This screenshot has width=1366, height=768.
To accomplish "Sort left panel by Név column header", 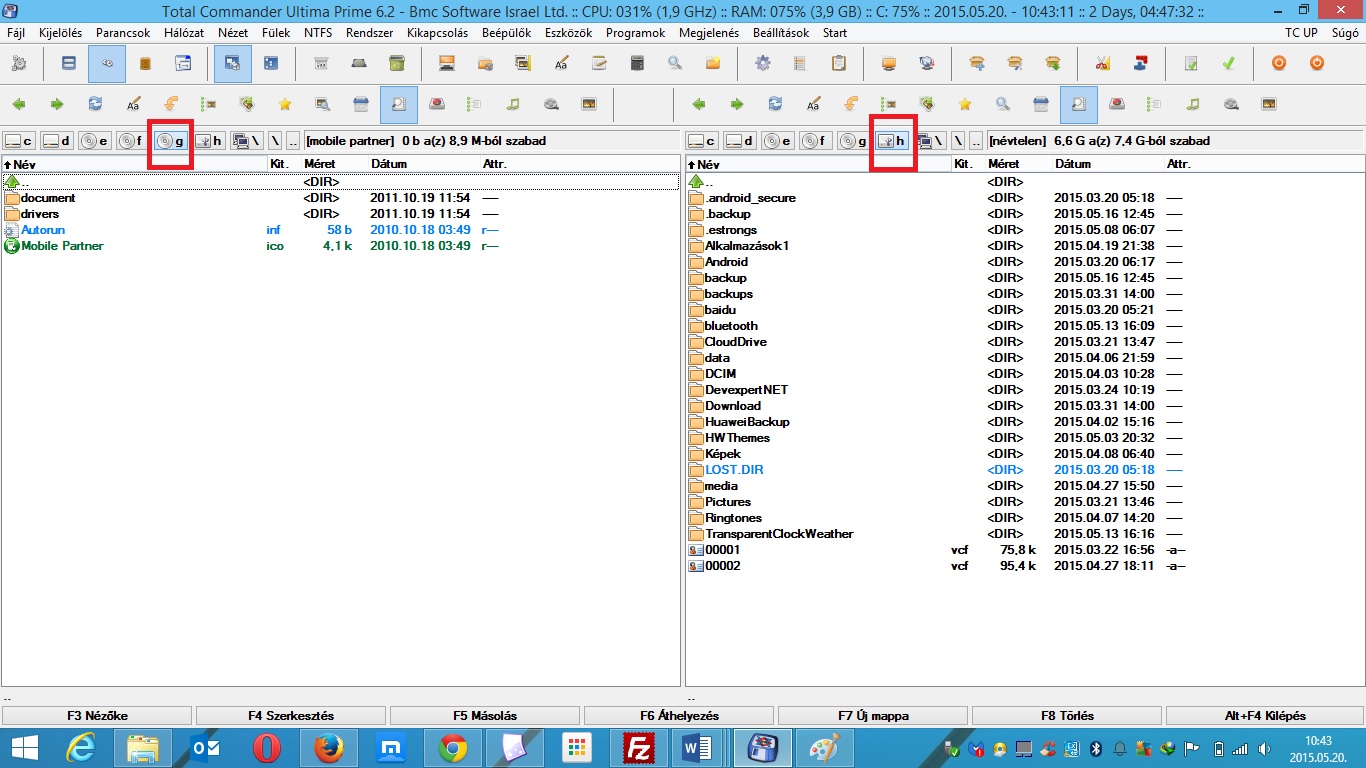I will pyautogui.click(x=134, y=164).
